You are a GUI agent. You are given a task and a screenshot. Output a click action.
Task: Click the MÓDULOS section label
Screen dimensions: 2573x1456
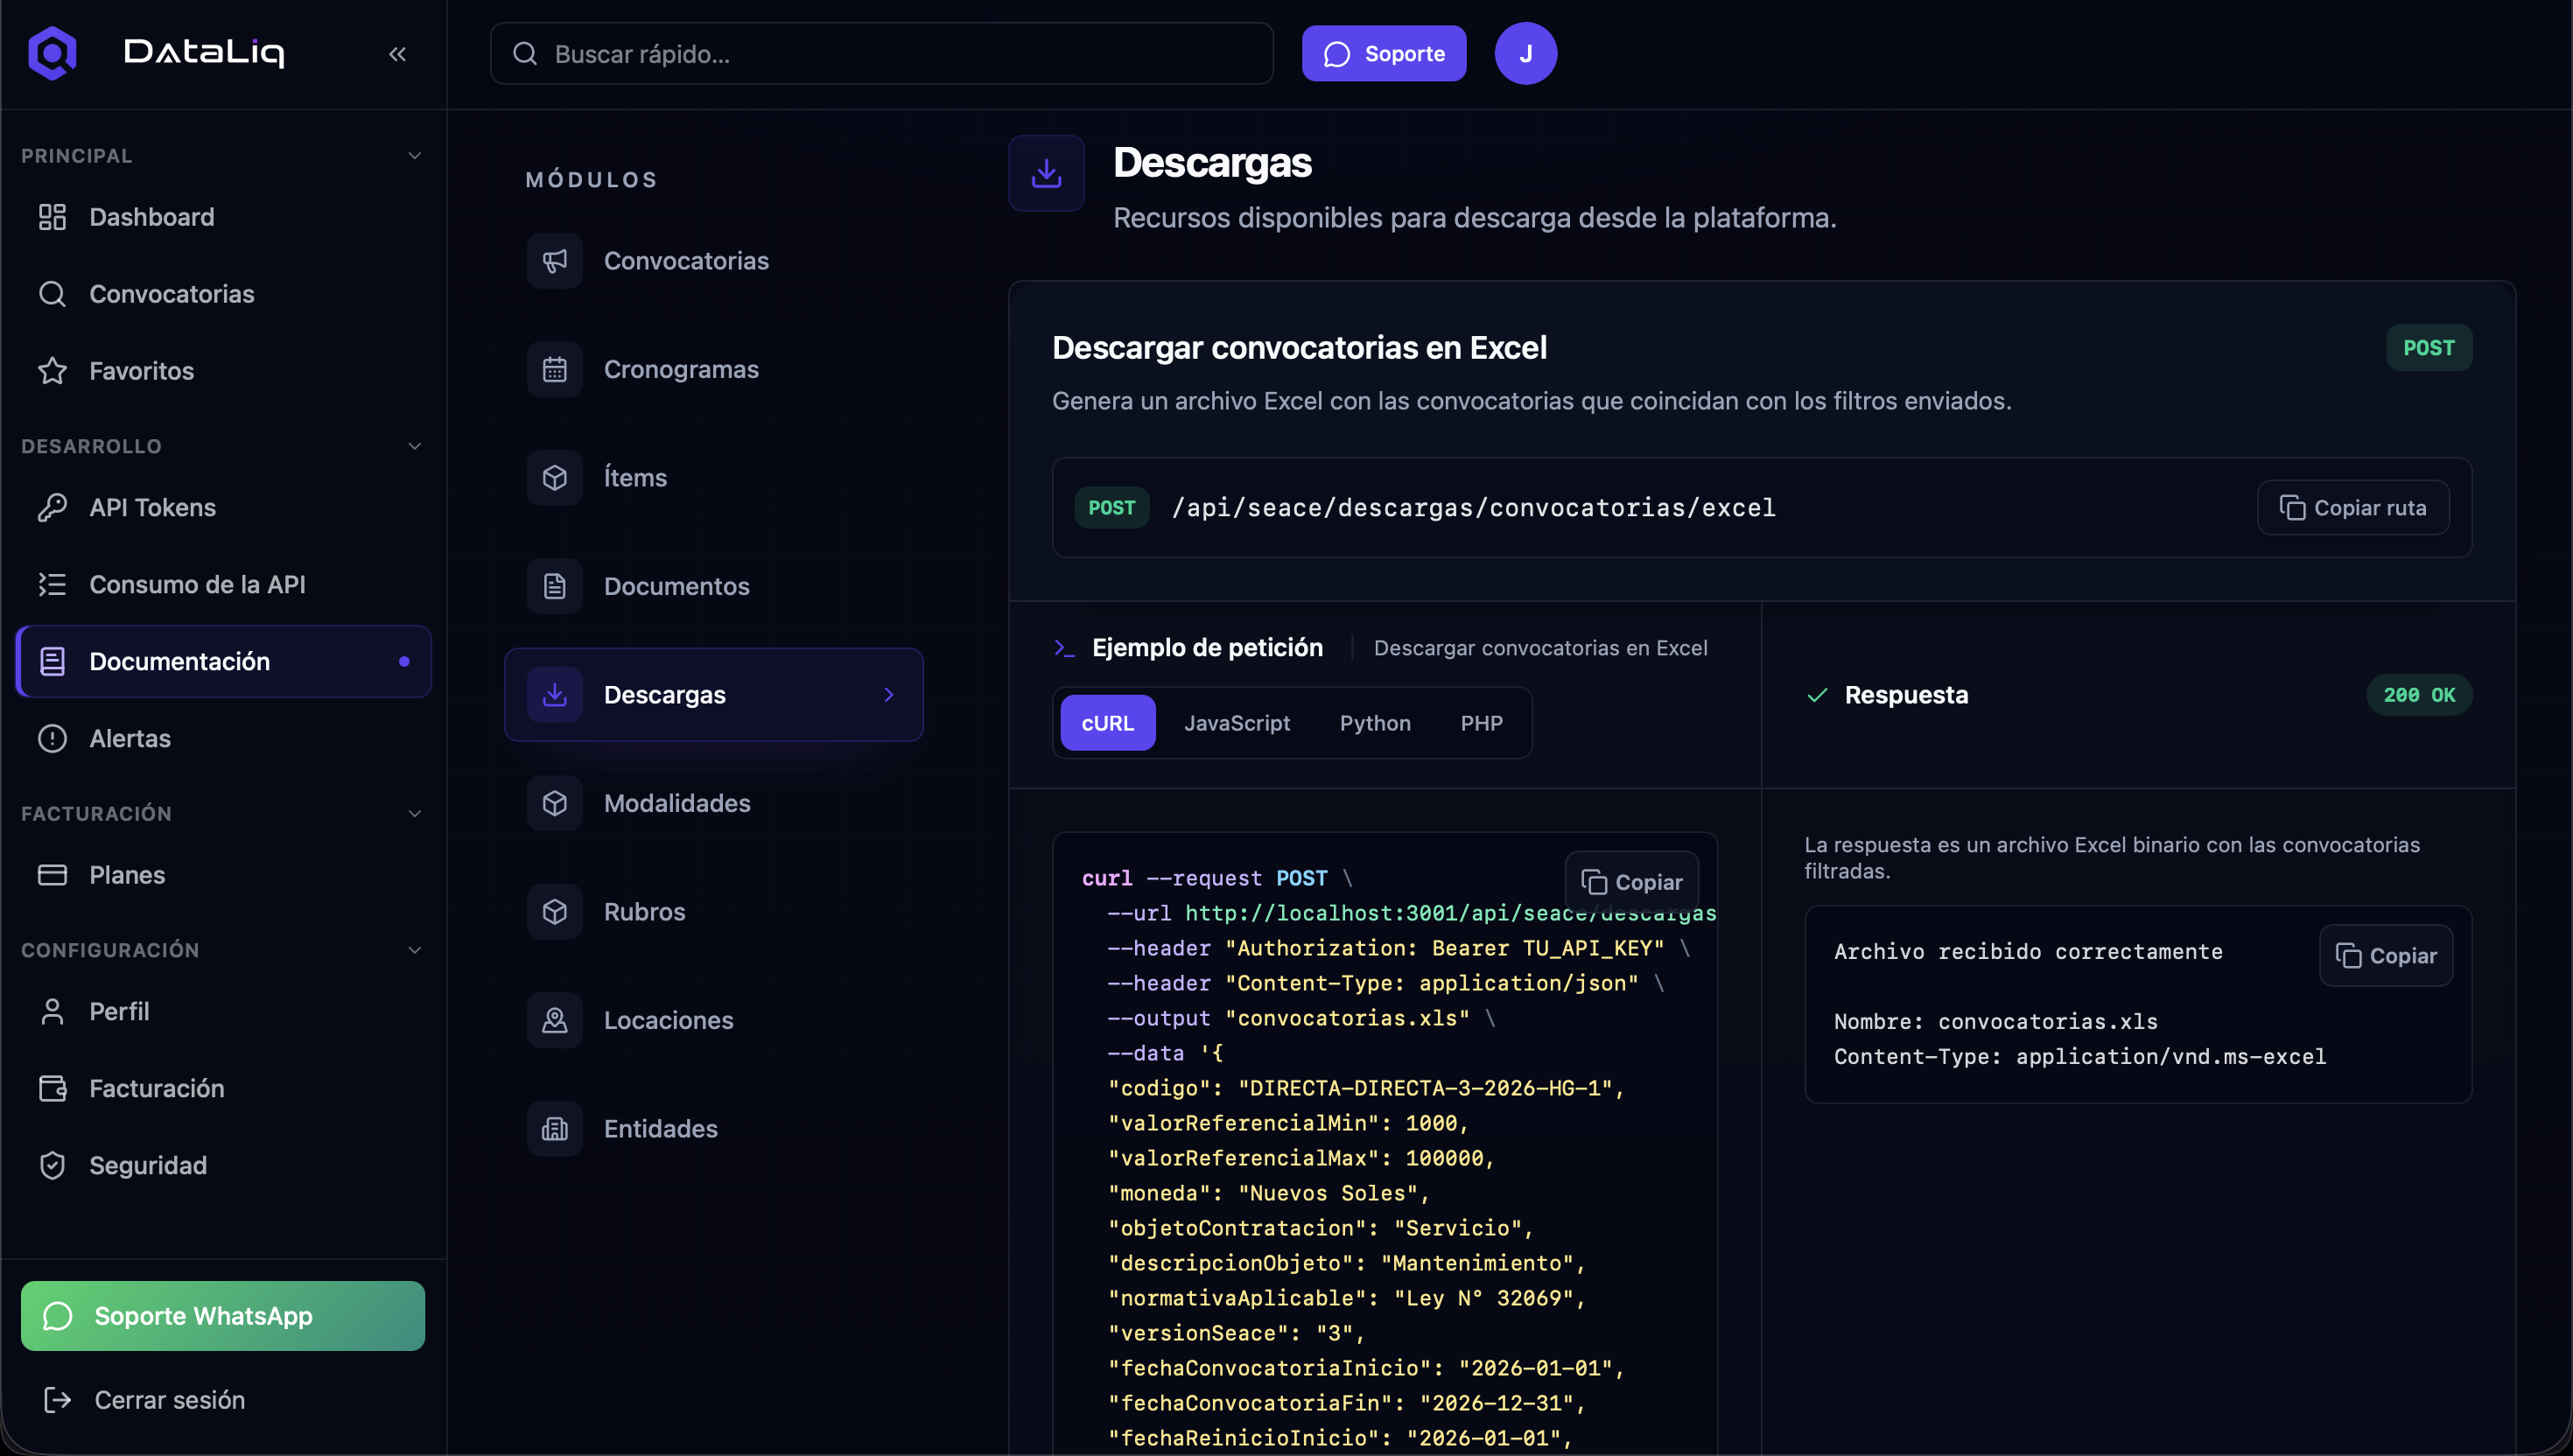click(x=592, y=180)
